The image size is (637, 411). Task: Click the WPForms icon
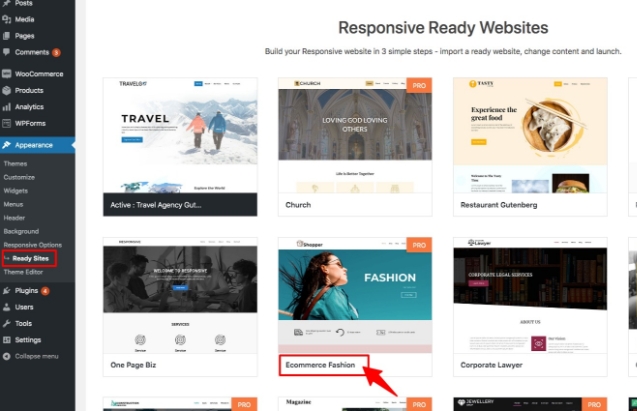pos(7,123)
